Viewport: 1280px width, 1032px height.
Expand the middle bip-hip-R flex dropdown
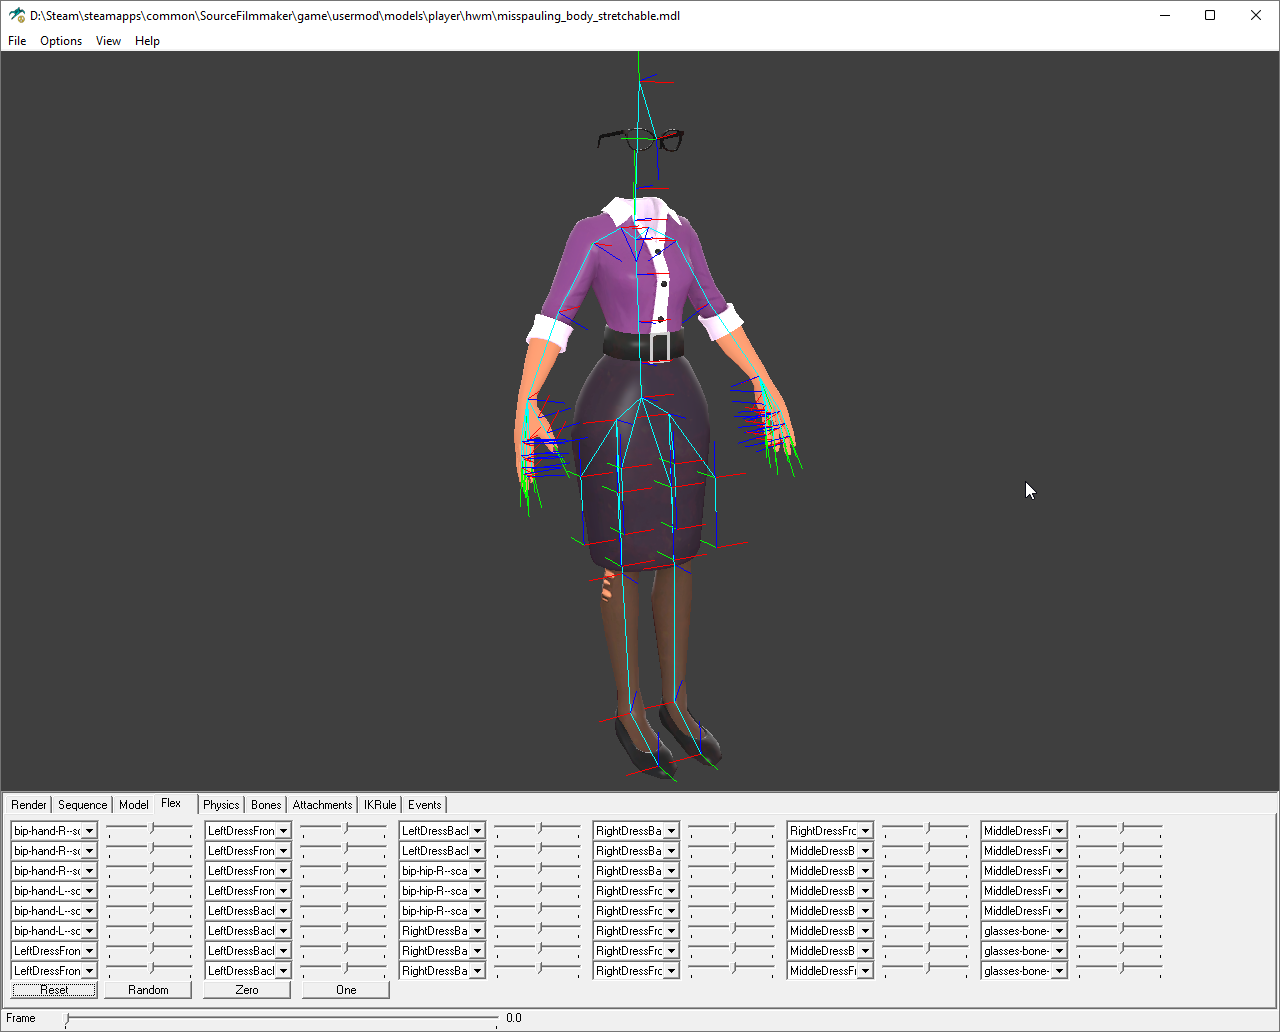442,891
